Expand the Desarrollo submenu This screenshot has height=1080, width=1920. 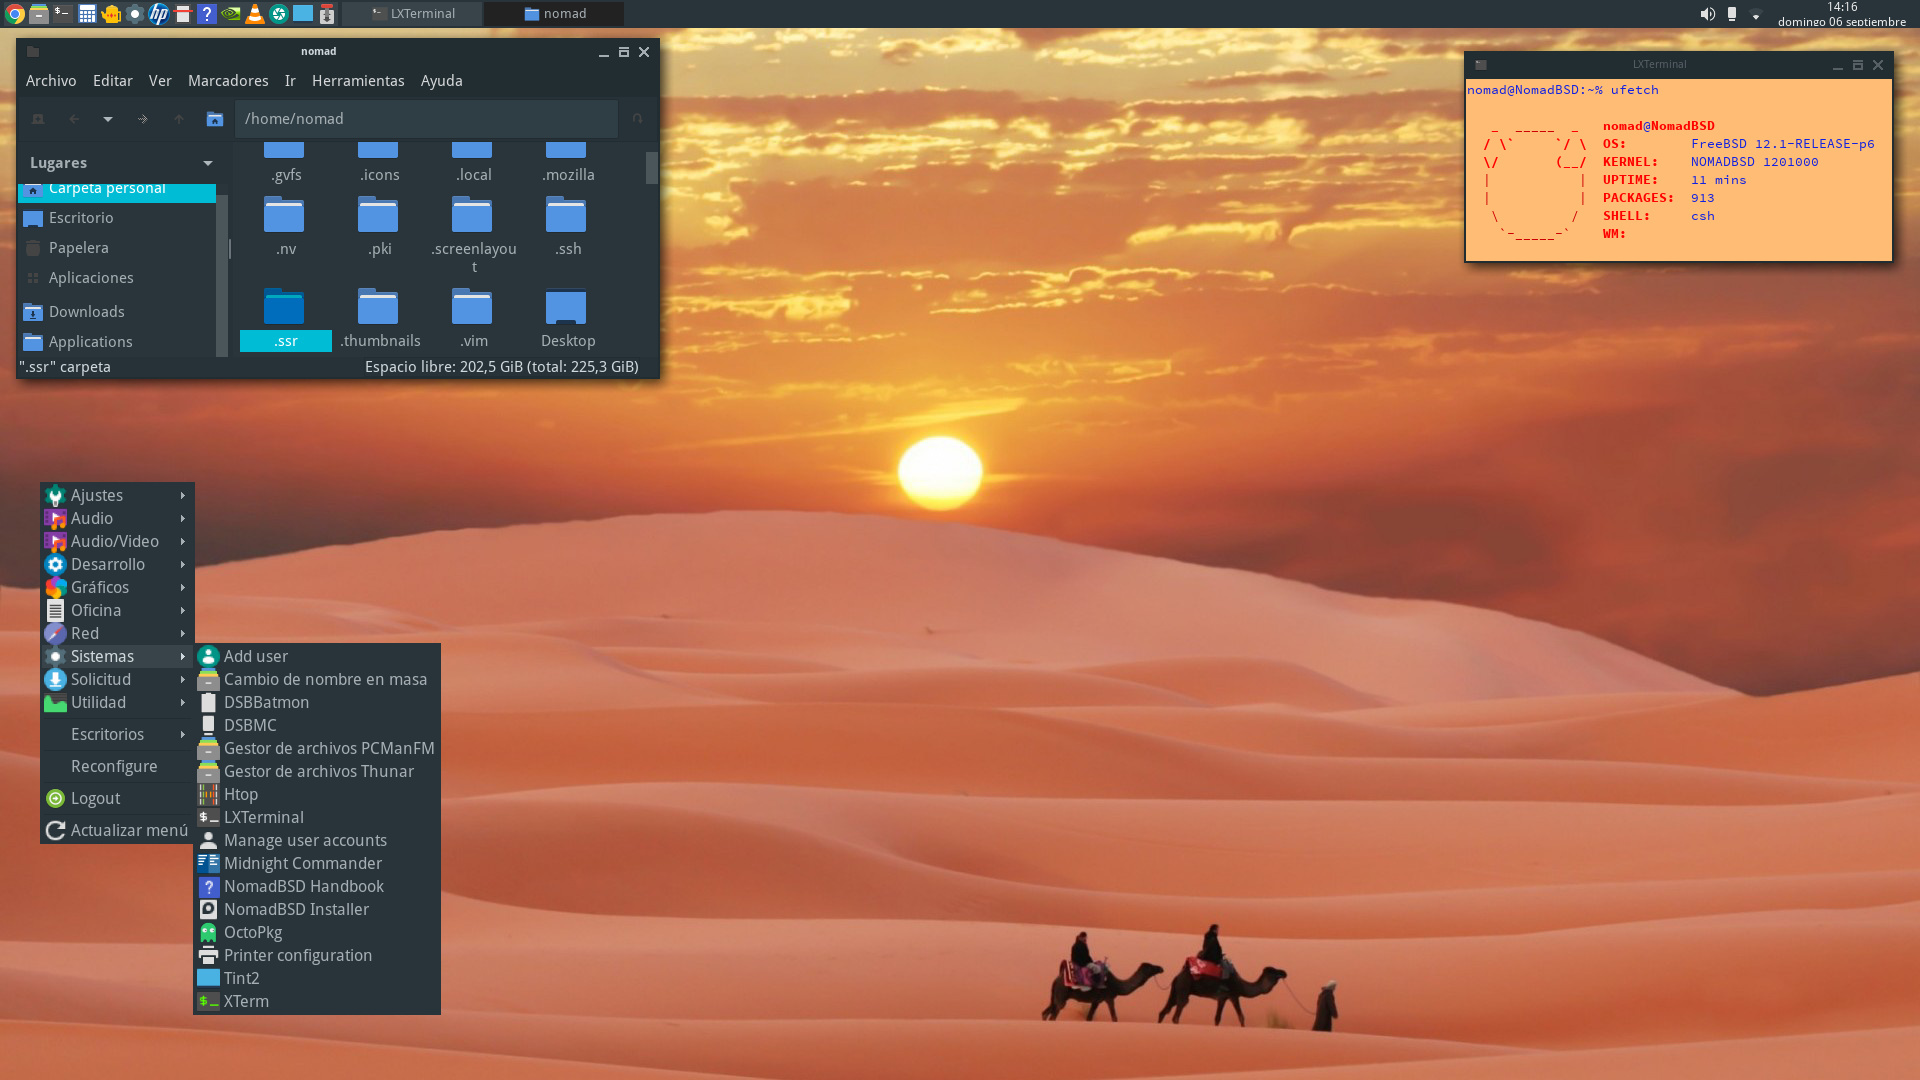(x=108, y=564)
